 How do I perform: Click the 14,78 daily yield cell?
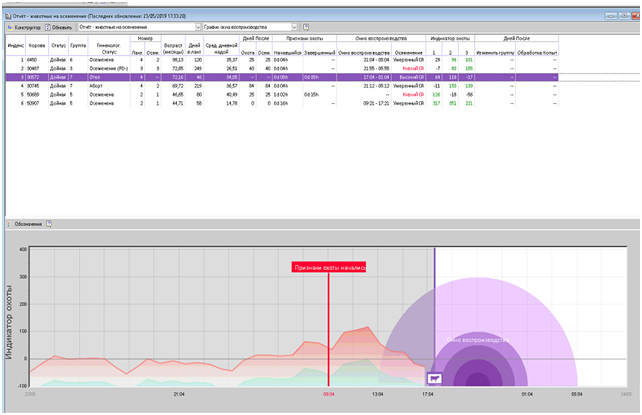click(221, 104)
